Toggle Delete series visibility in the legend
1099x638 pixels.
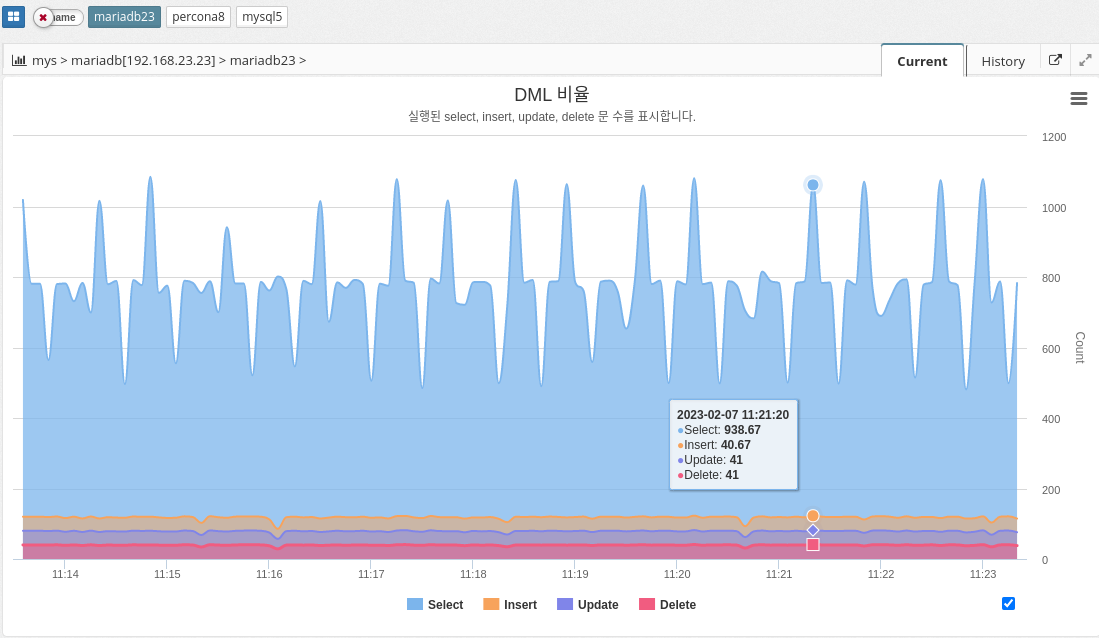pyautogui.click(x=667, y=605)
